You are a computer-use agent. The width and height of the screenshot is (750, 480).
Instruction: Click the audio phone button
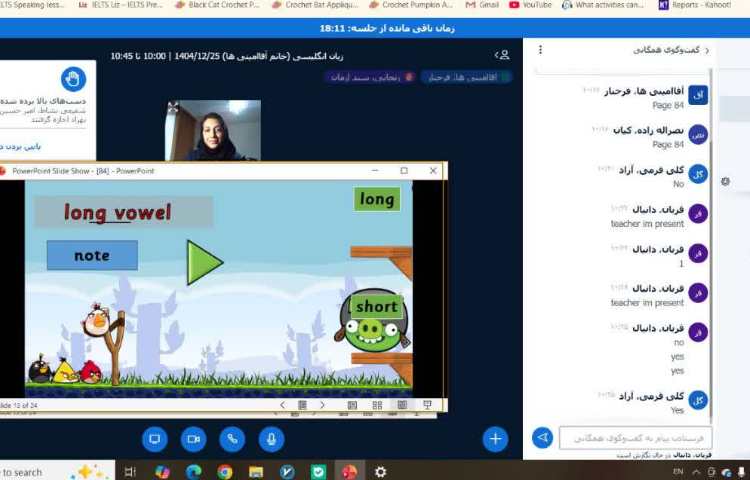tap(232, 439)
